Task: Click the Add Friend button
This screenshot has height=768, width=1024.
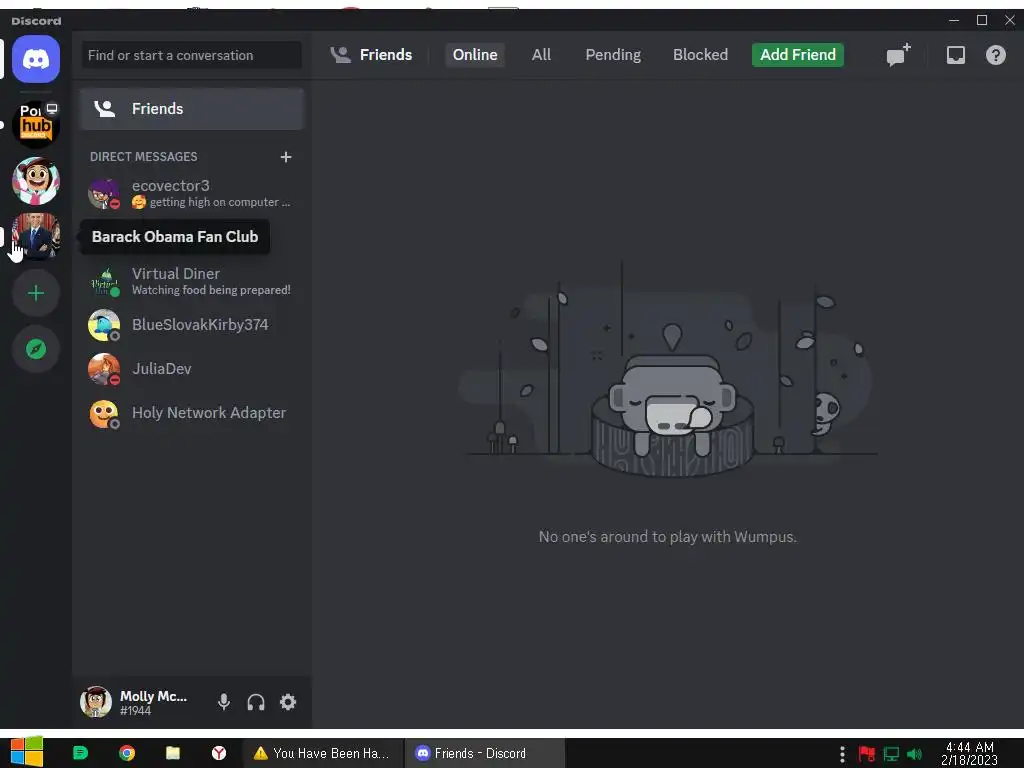Action: coord(797,55)
